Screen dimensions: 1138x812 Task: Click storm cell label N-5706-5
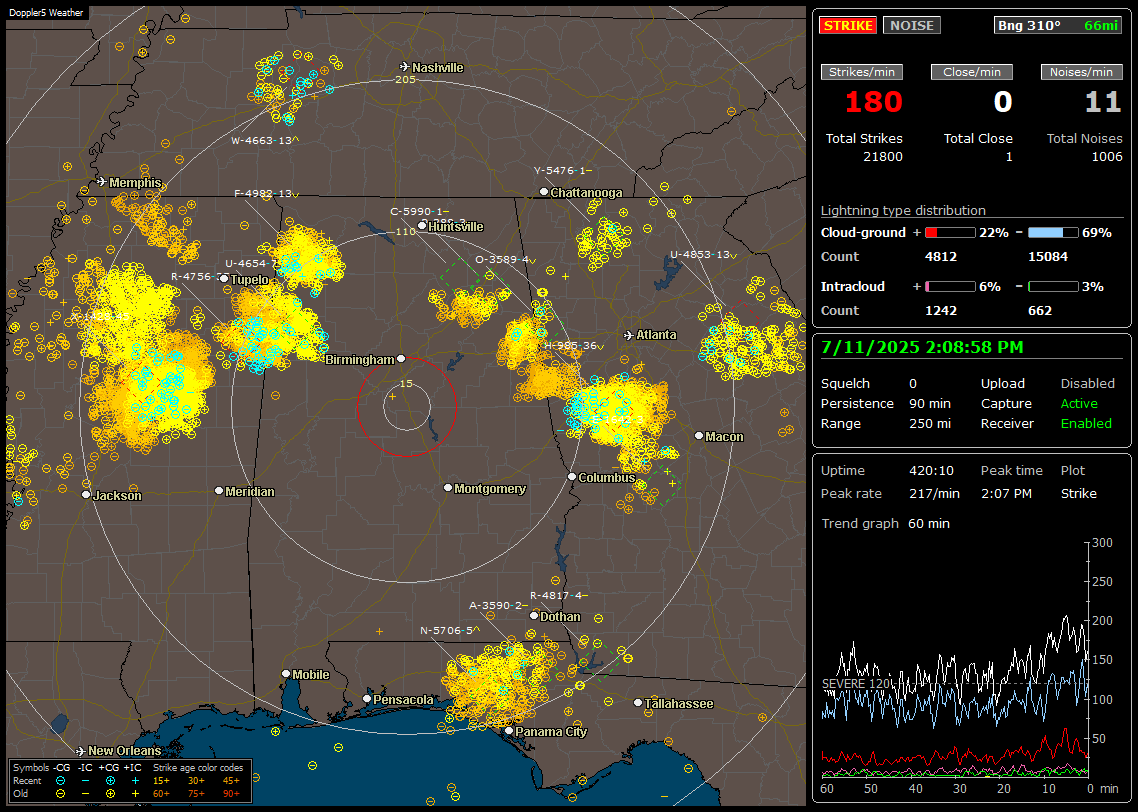(x=450, y=630)
